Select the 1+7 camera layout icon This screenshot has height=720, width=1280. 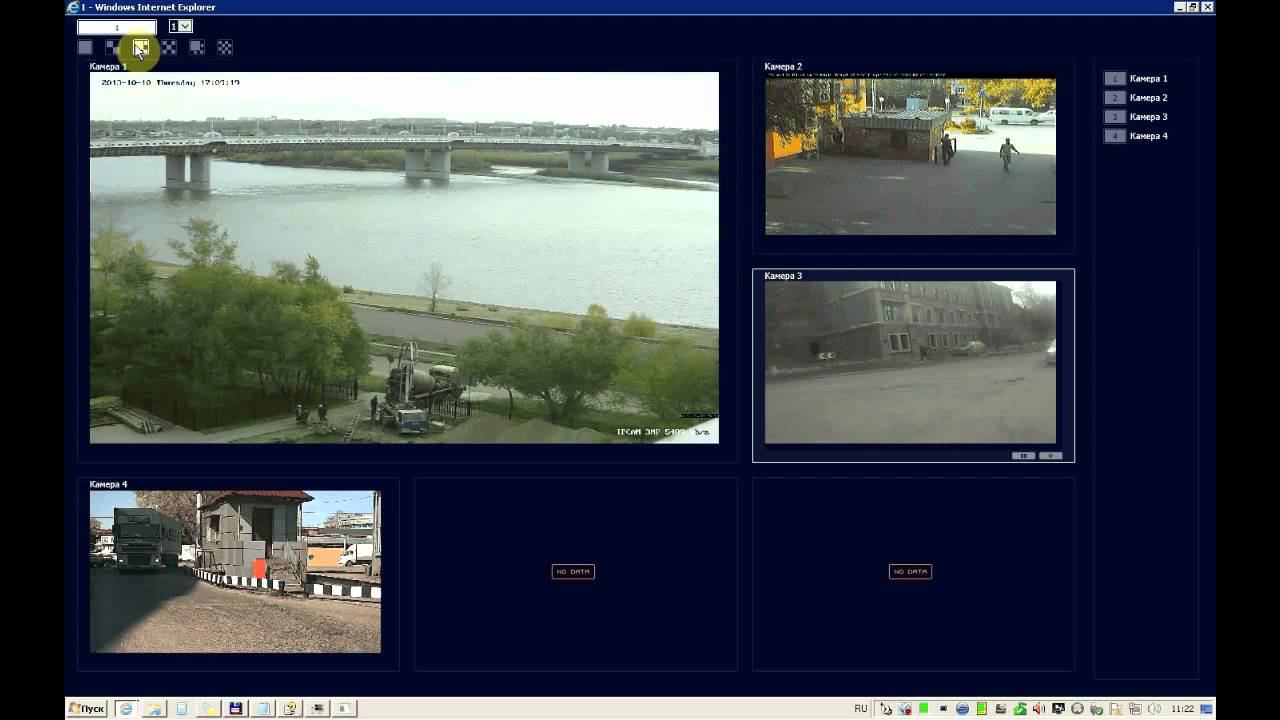(x=197, y=47)
